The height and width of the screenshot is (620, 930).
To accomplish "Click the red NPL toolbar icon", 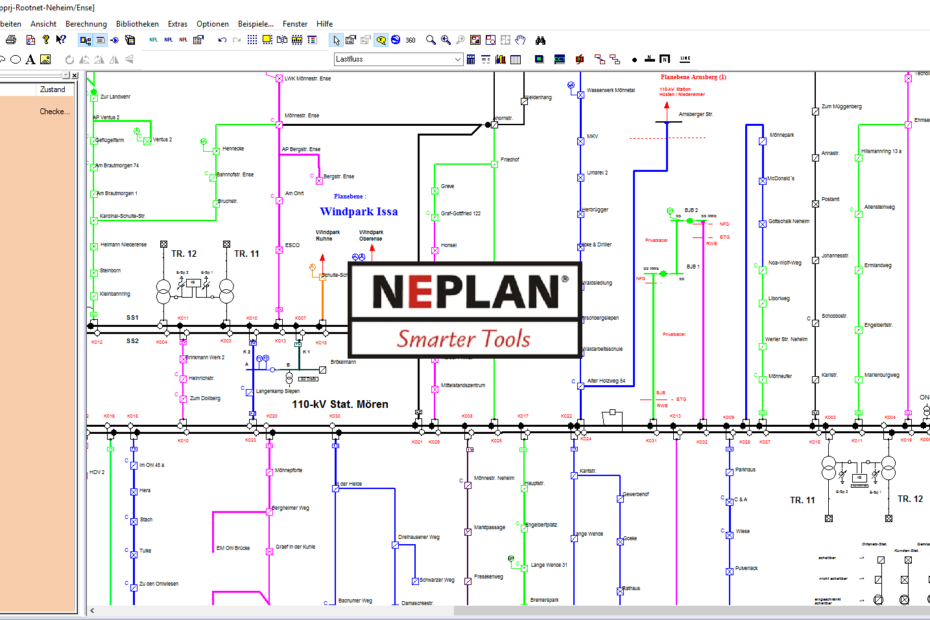I will coord(183,40).
